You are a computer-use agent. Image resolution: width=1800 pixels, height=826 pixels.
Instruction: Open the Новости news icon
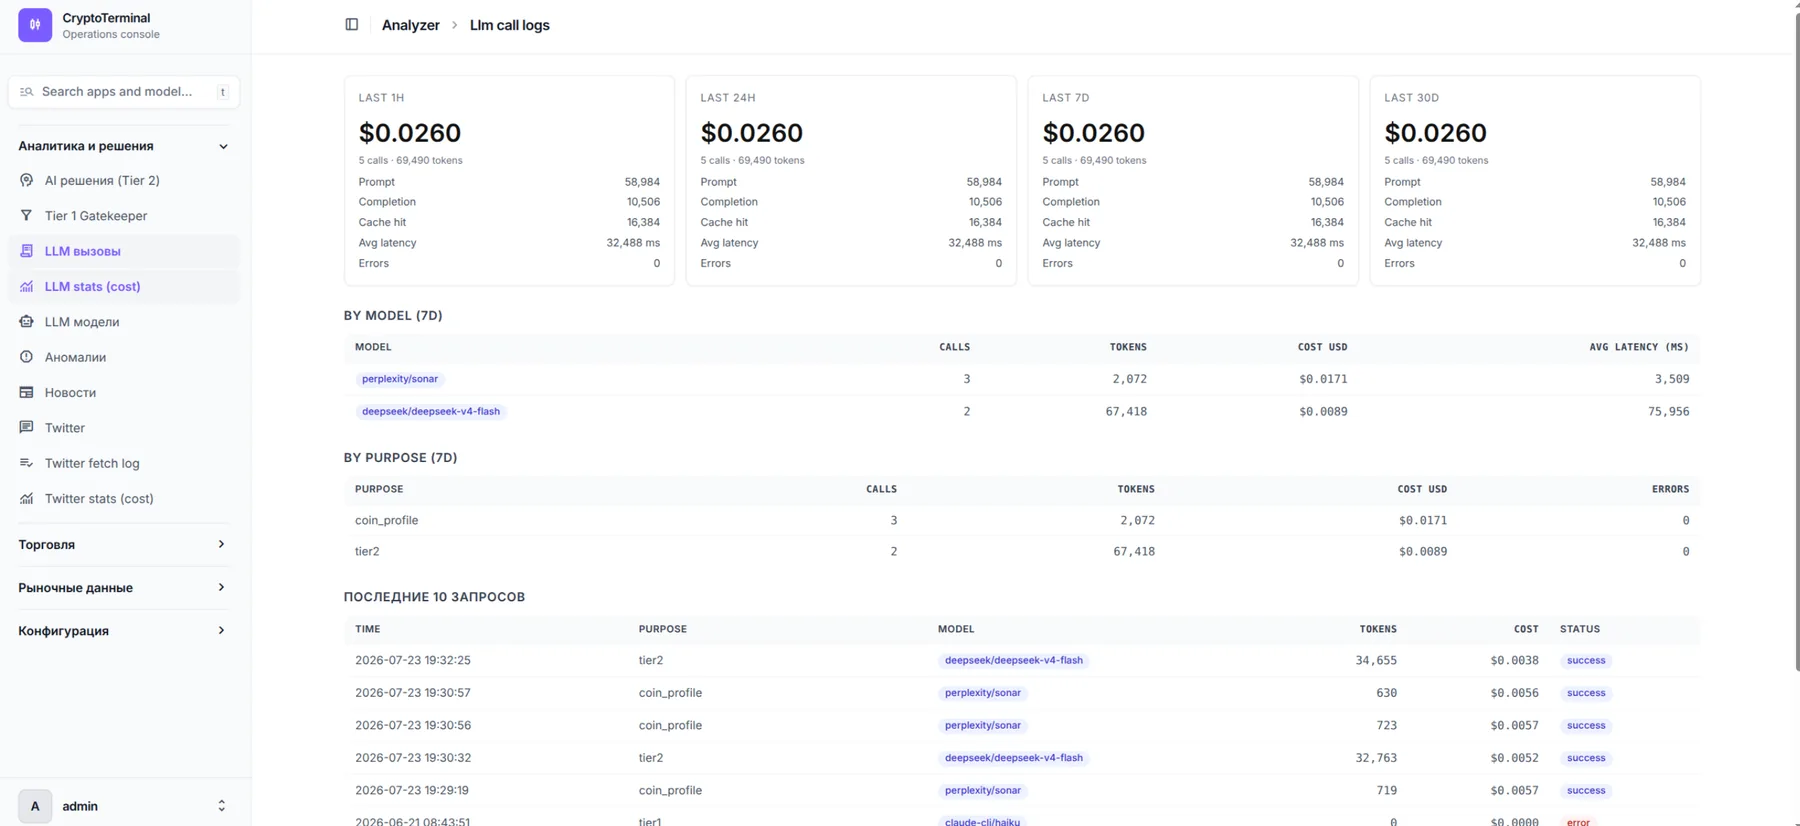27,393
